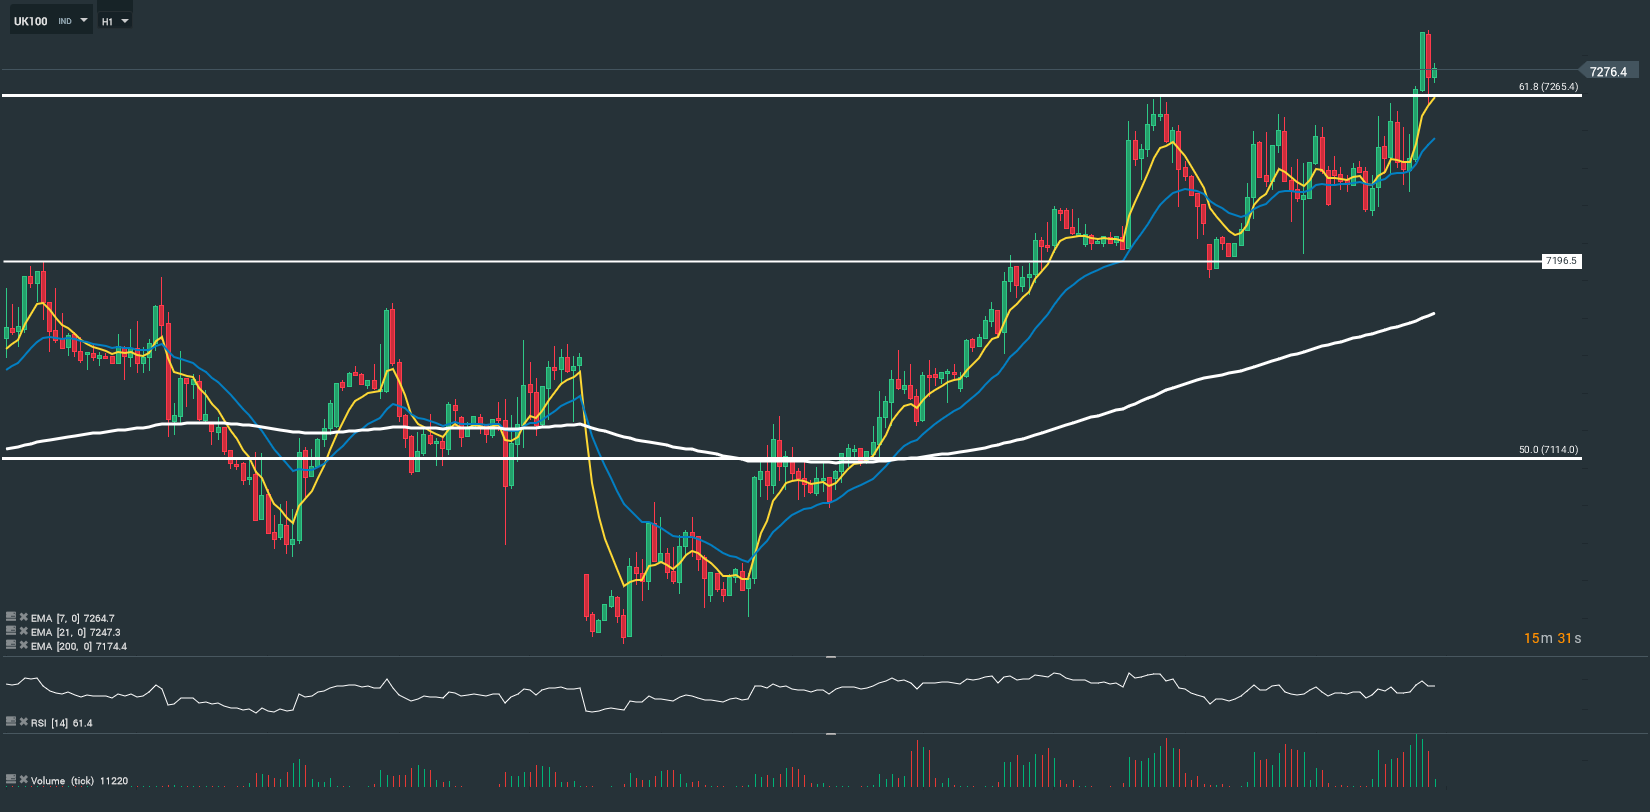The width and height of the screenshot is (1650, 812).
Task: Select the 7196.5 horizontal line price label
Action: tap(1560, 261)
